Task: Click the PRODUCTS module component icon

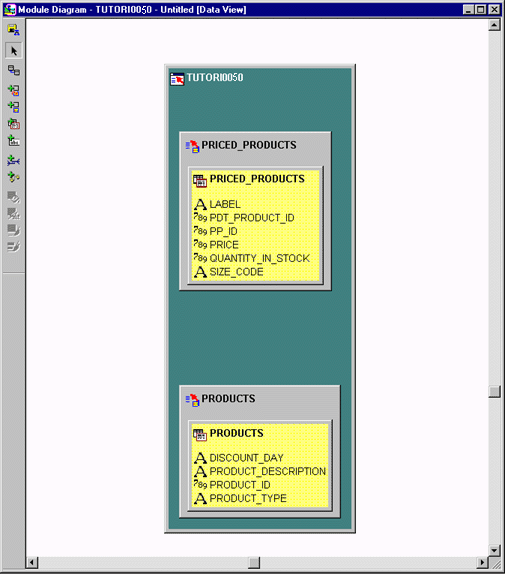Action: click(192, 400)
